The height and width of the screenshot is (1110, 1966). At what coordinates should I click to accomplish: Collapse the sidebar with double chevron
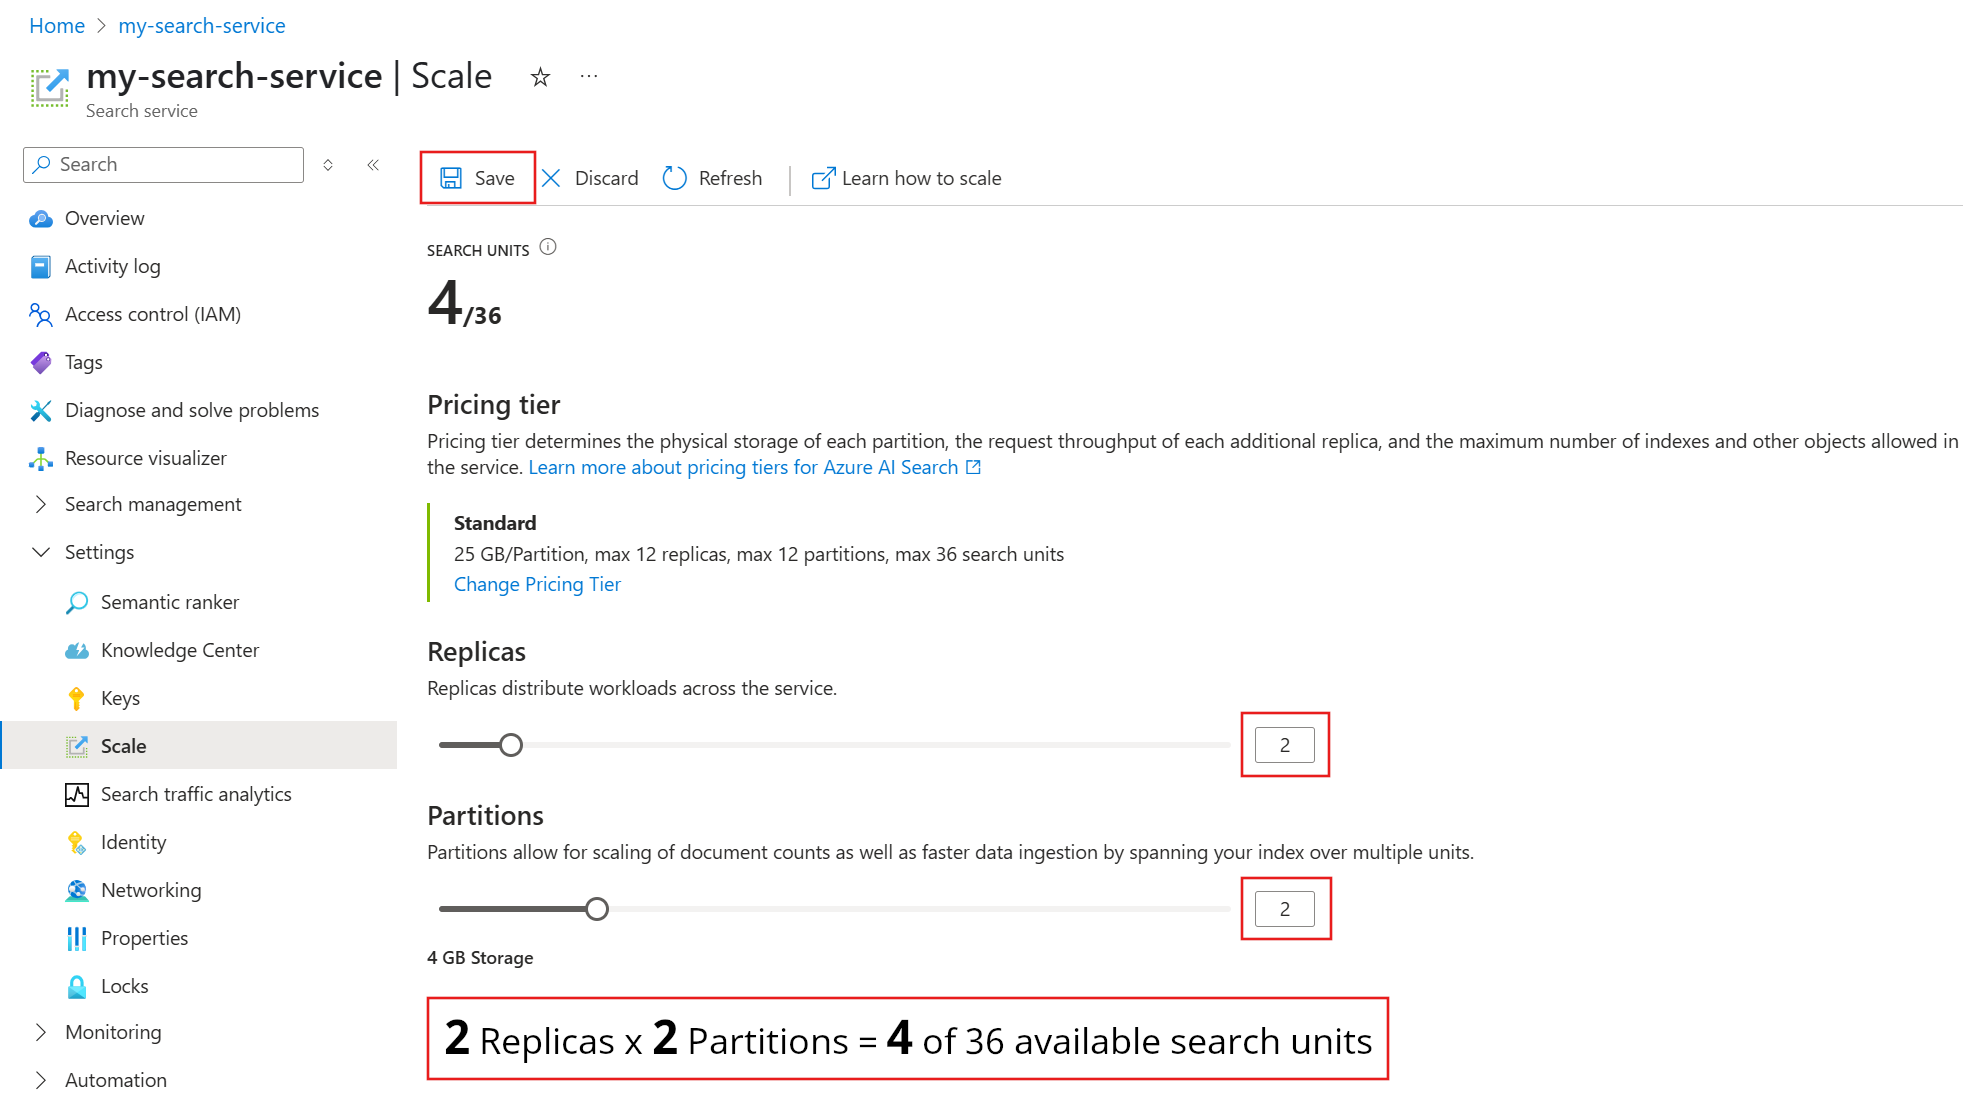[373, 165]
